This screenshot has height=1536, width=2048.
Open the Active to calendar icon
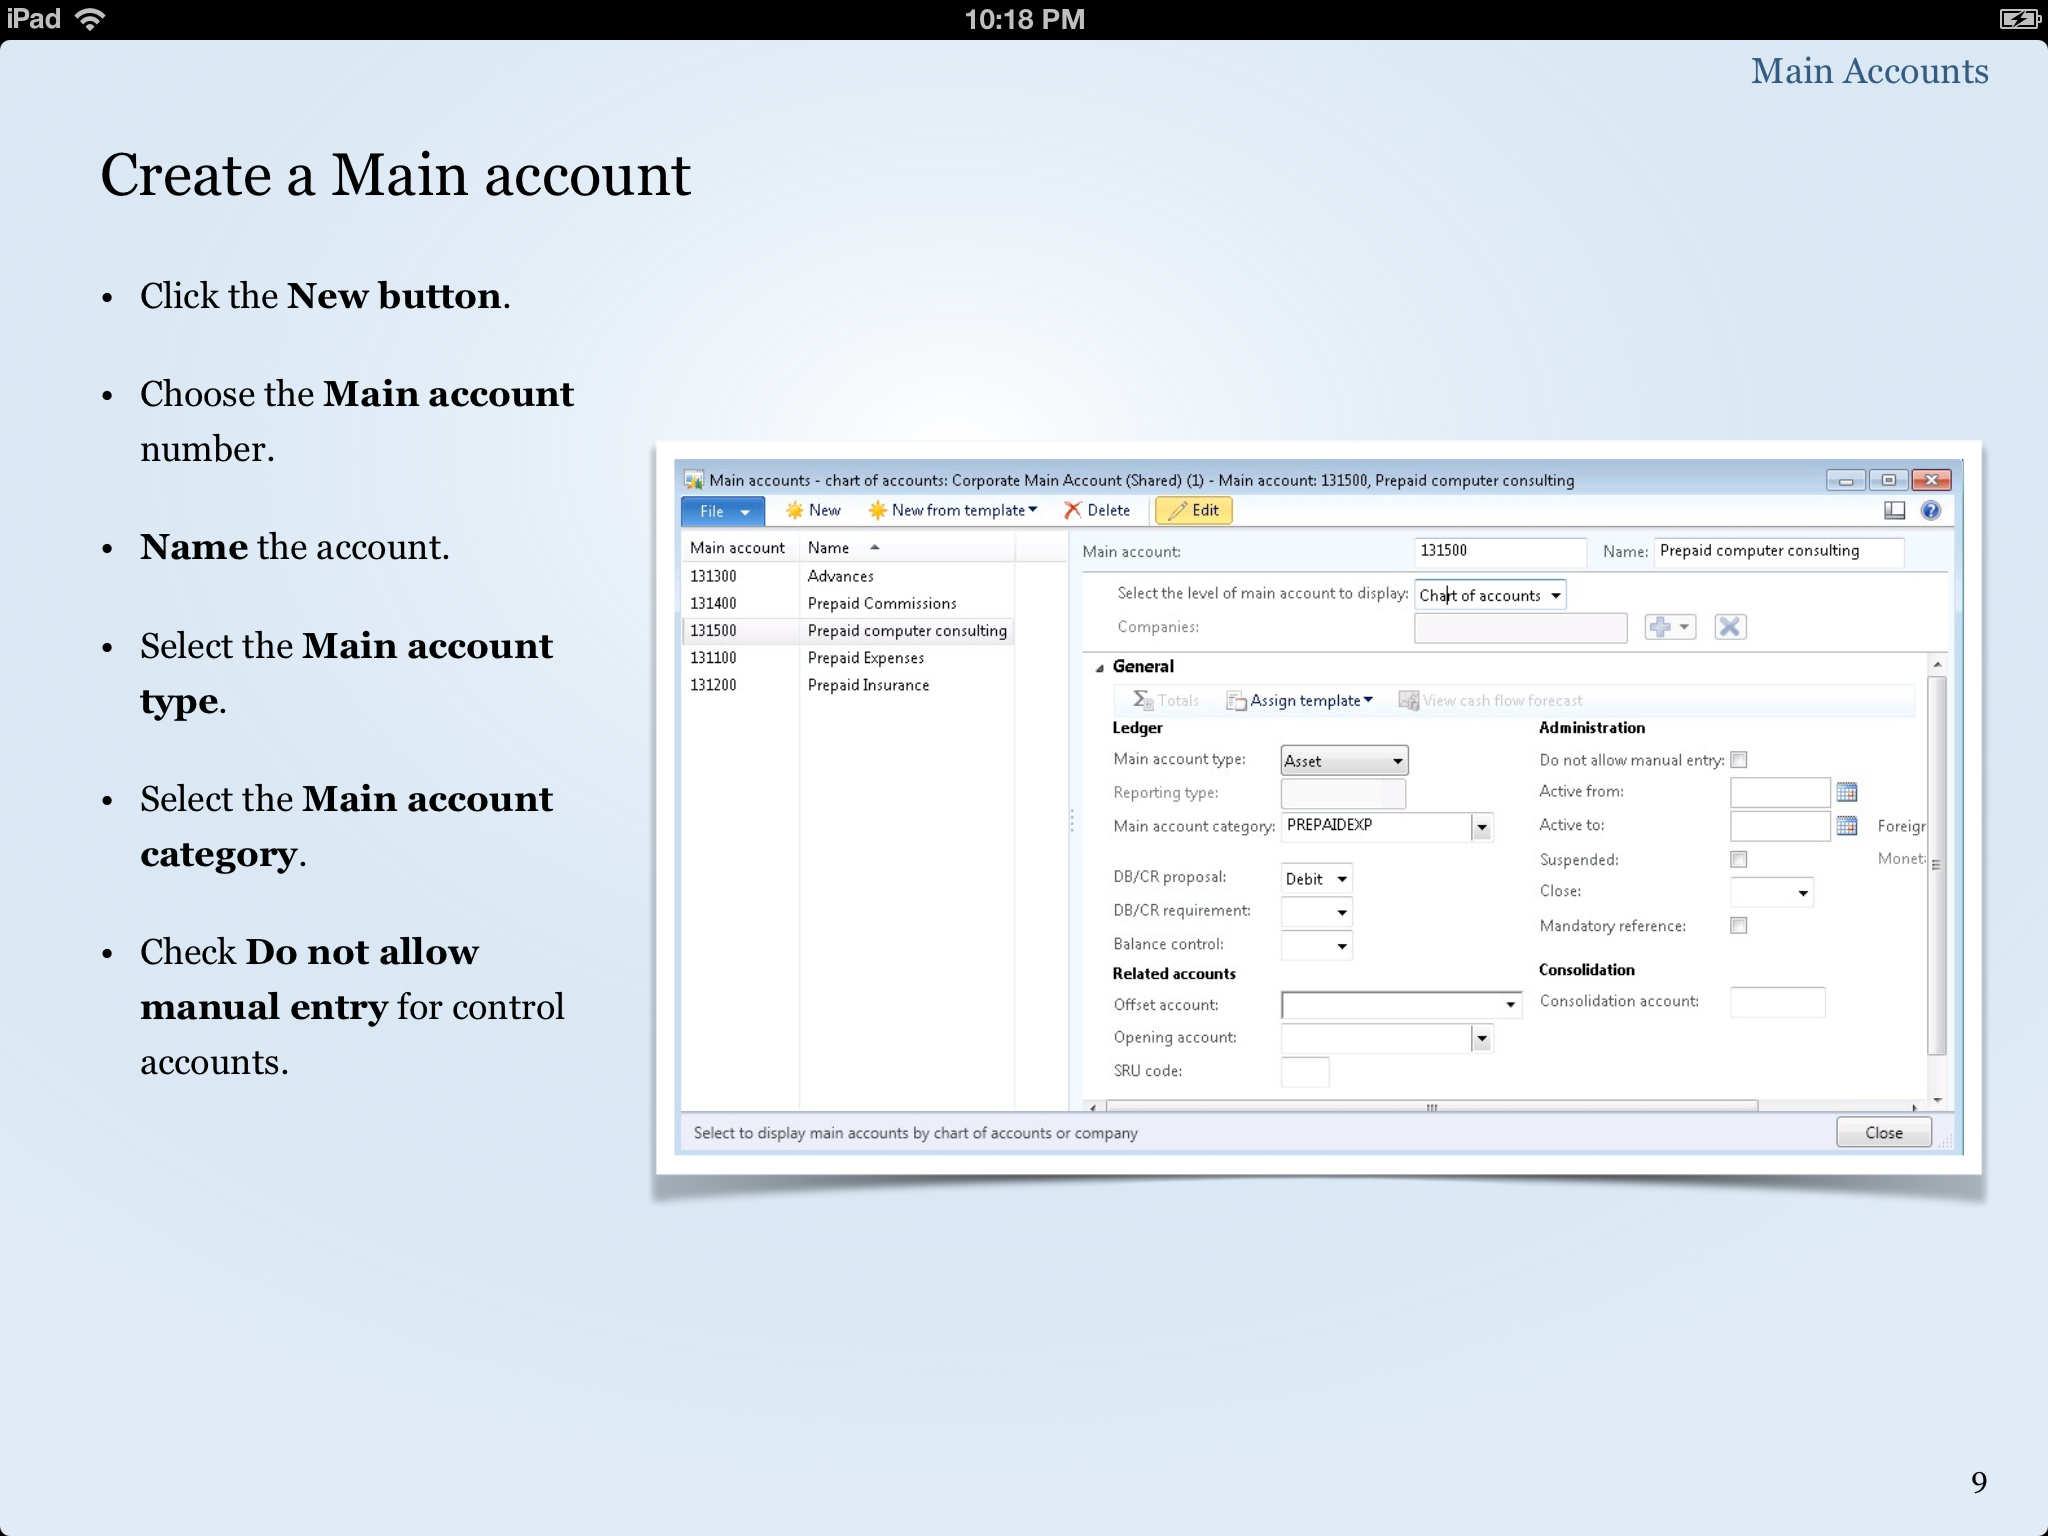click(1847, 826)
